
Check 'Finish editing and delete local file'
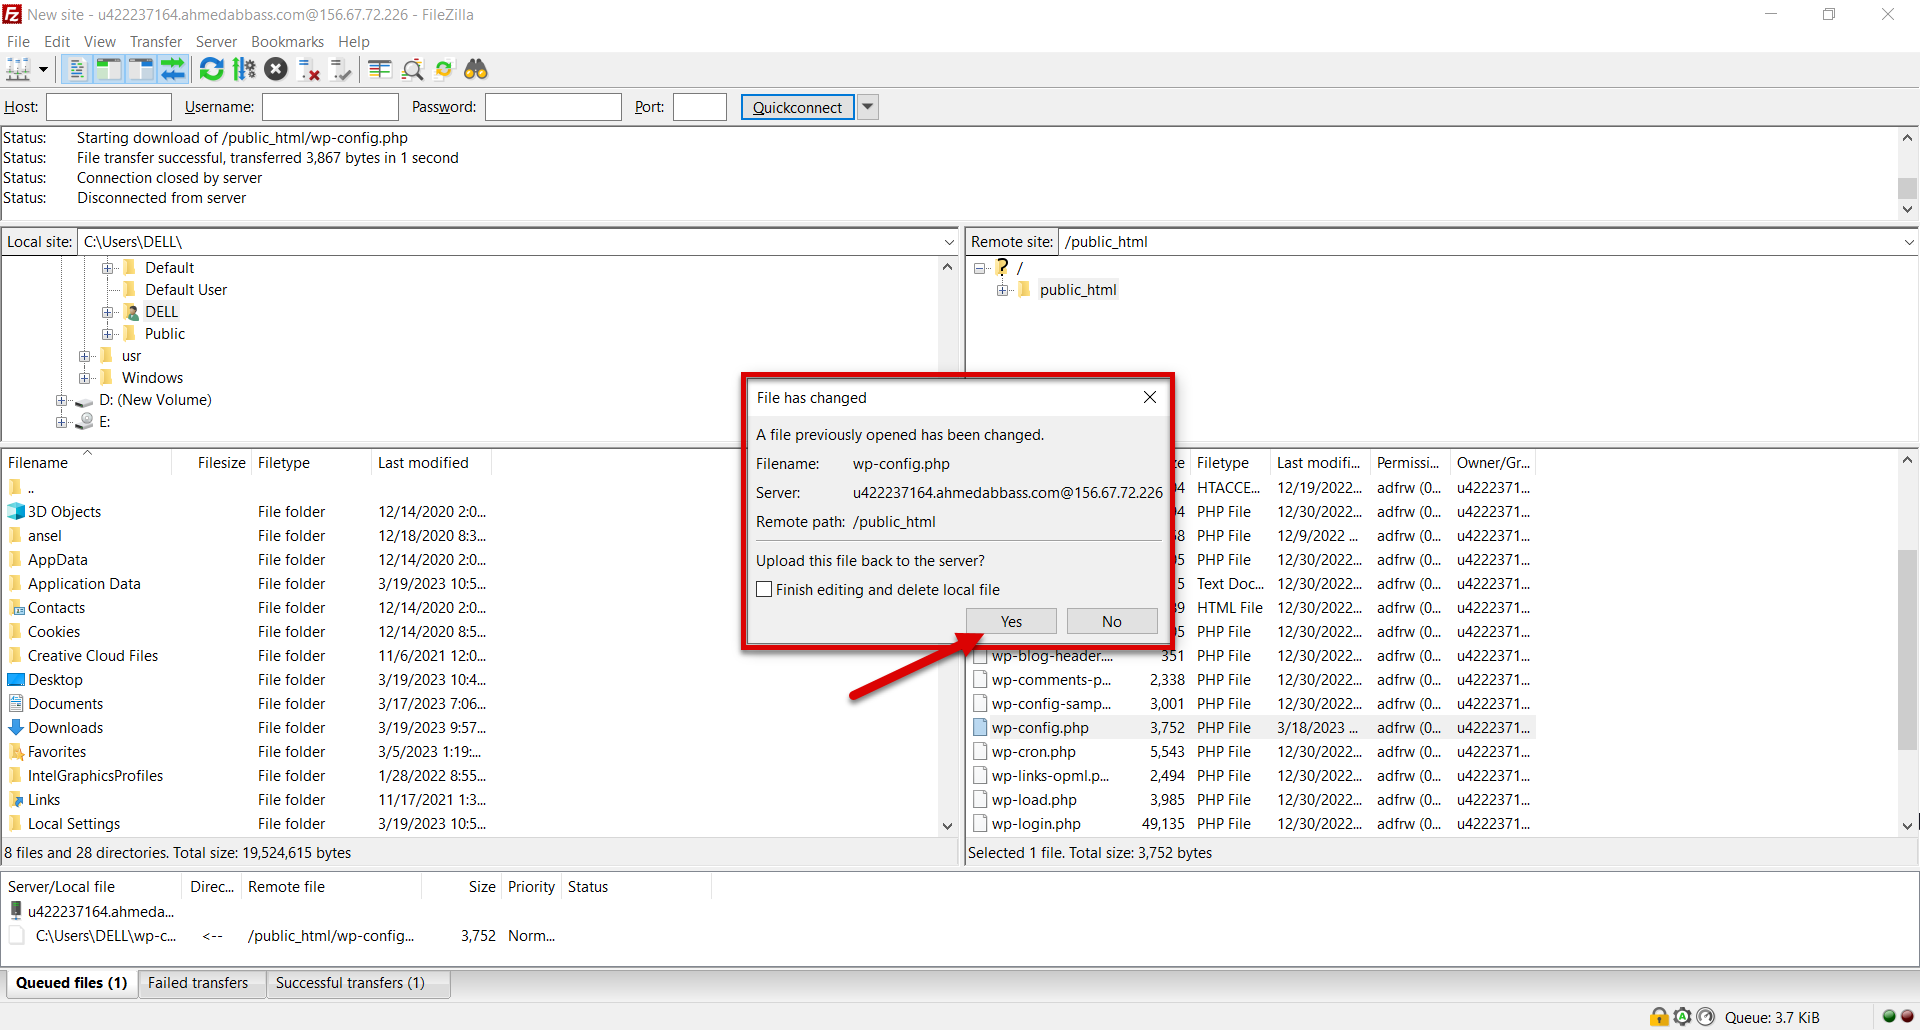point(765,590)
